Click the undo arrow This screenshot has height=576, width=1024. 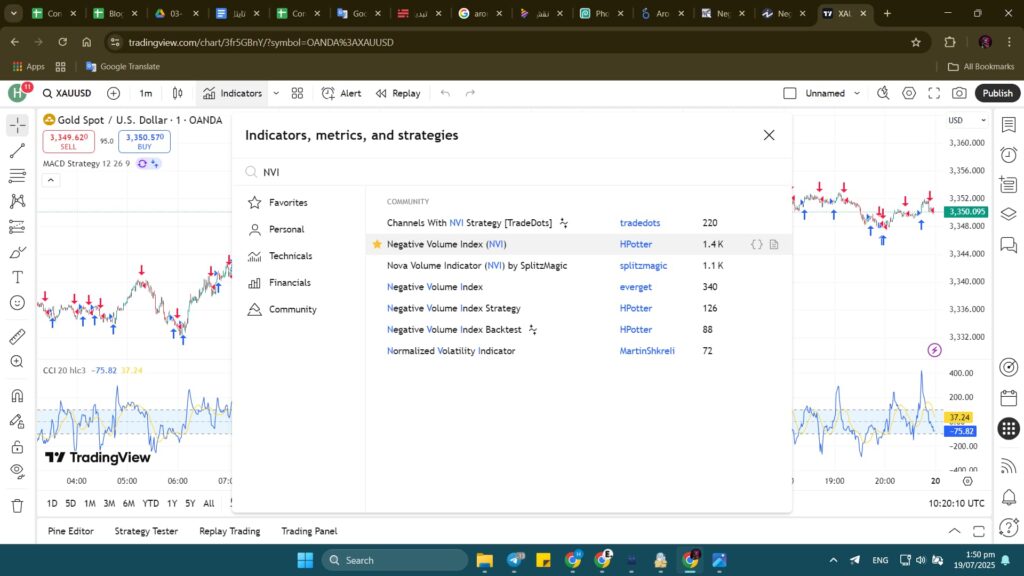tap(445, 93)
